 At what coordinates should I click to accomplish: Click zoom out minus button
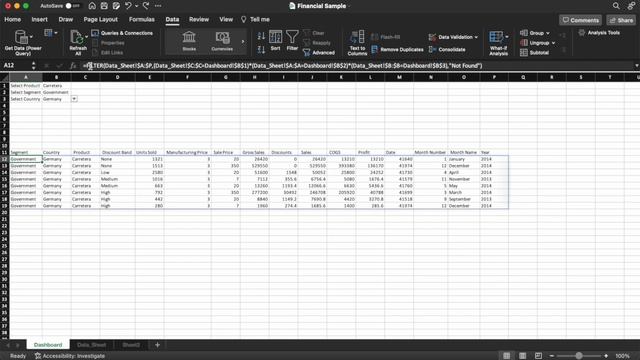click(x=552, y=356)
